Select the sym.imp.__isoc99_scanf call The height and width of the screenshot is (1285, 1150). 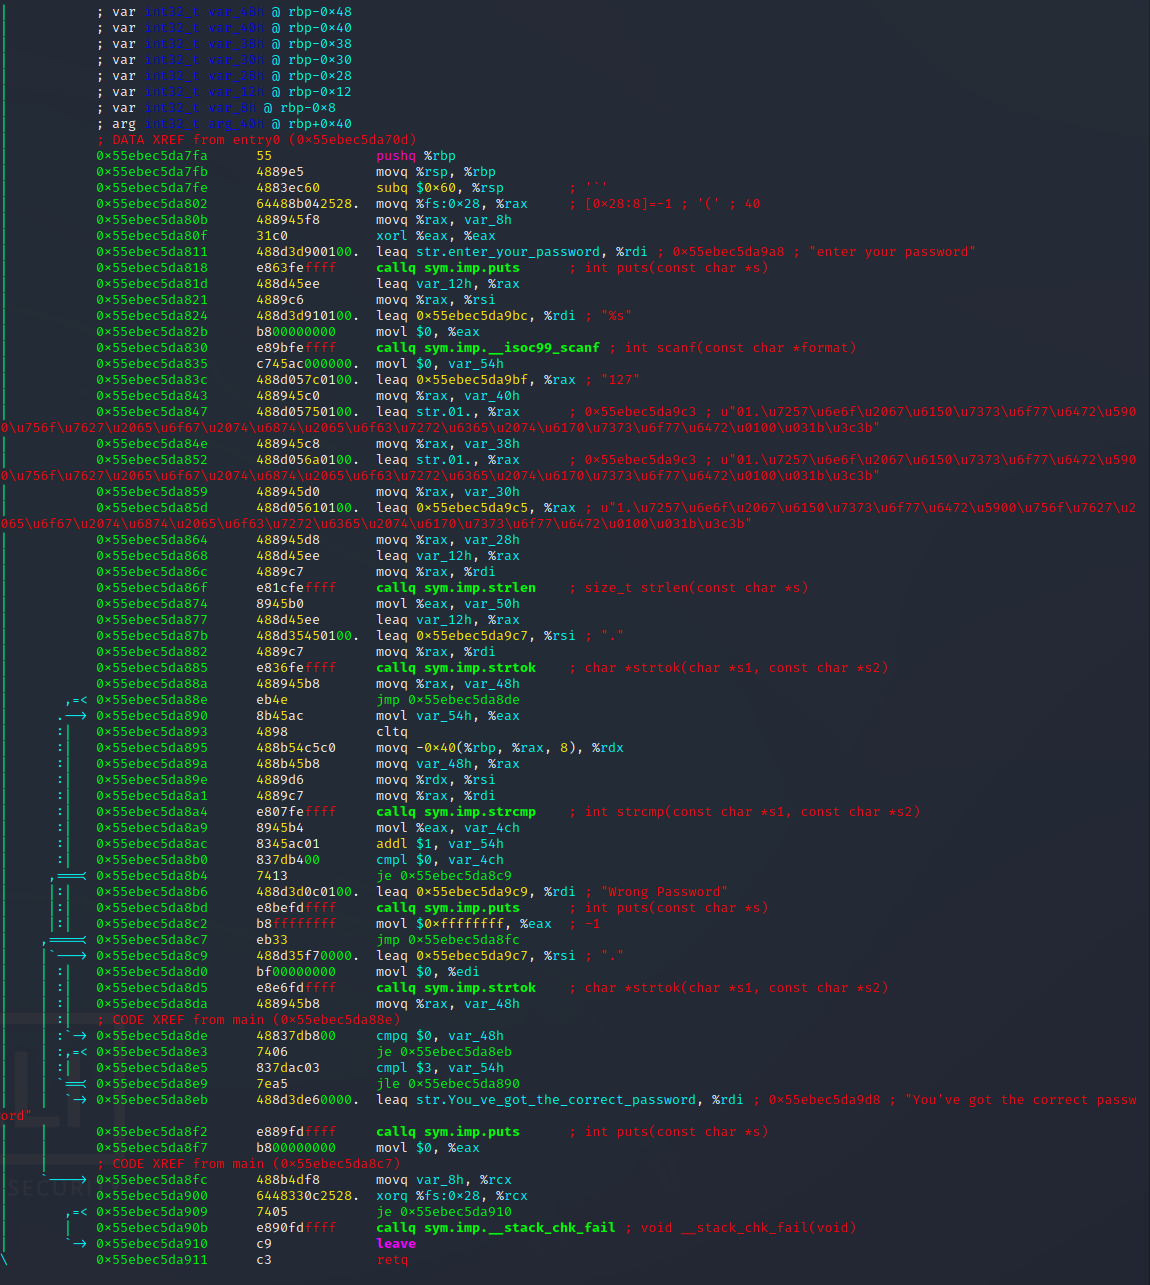coord(511,348)
